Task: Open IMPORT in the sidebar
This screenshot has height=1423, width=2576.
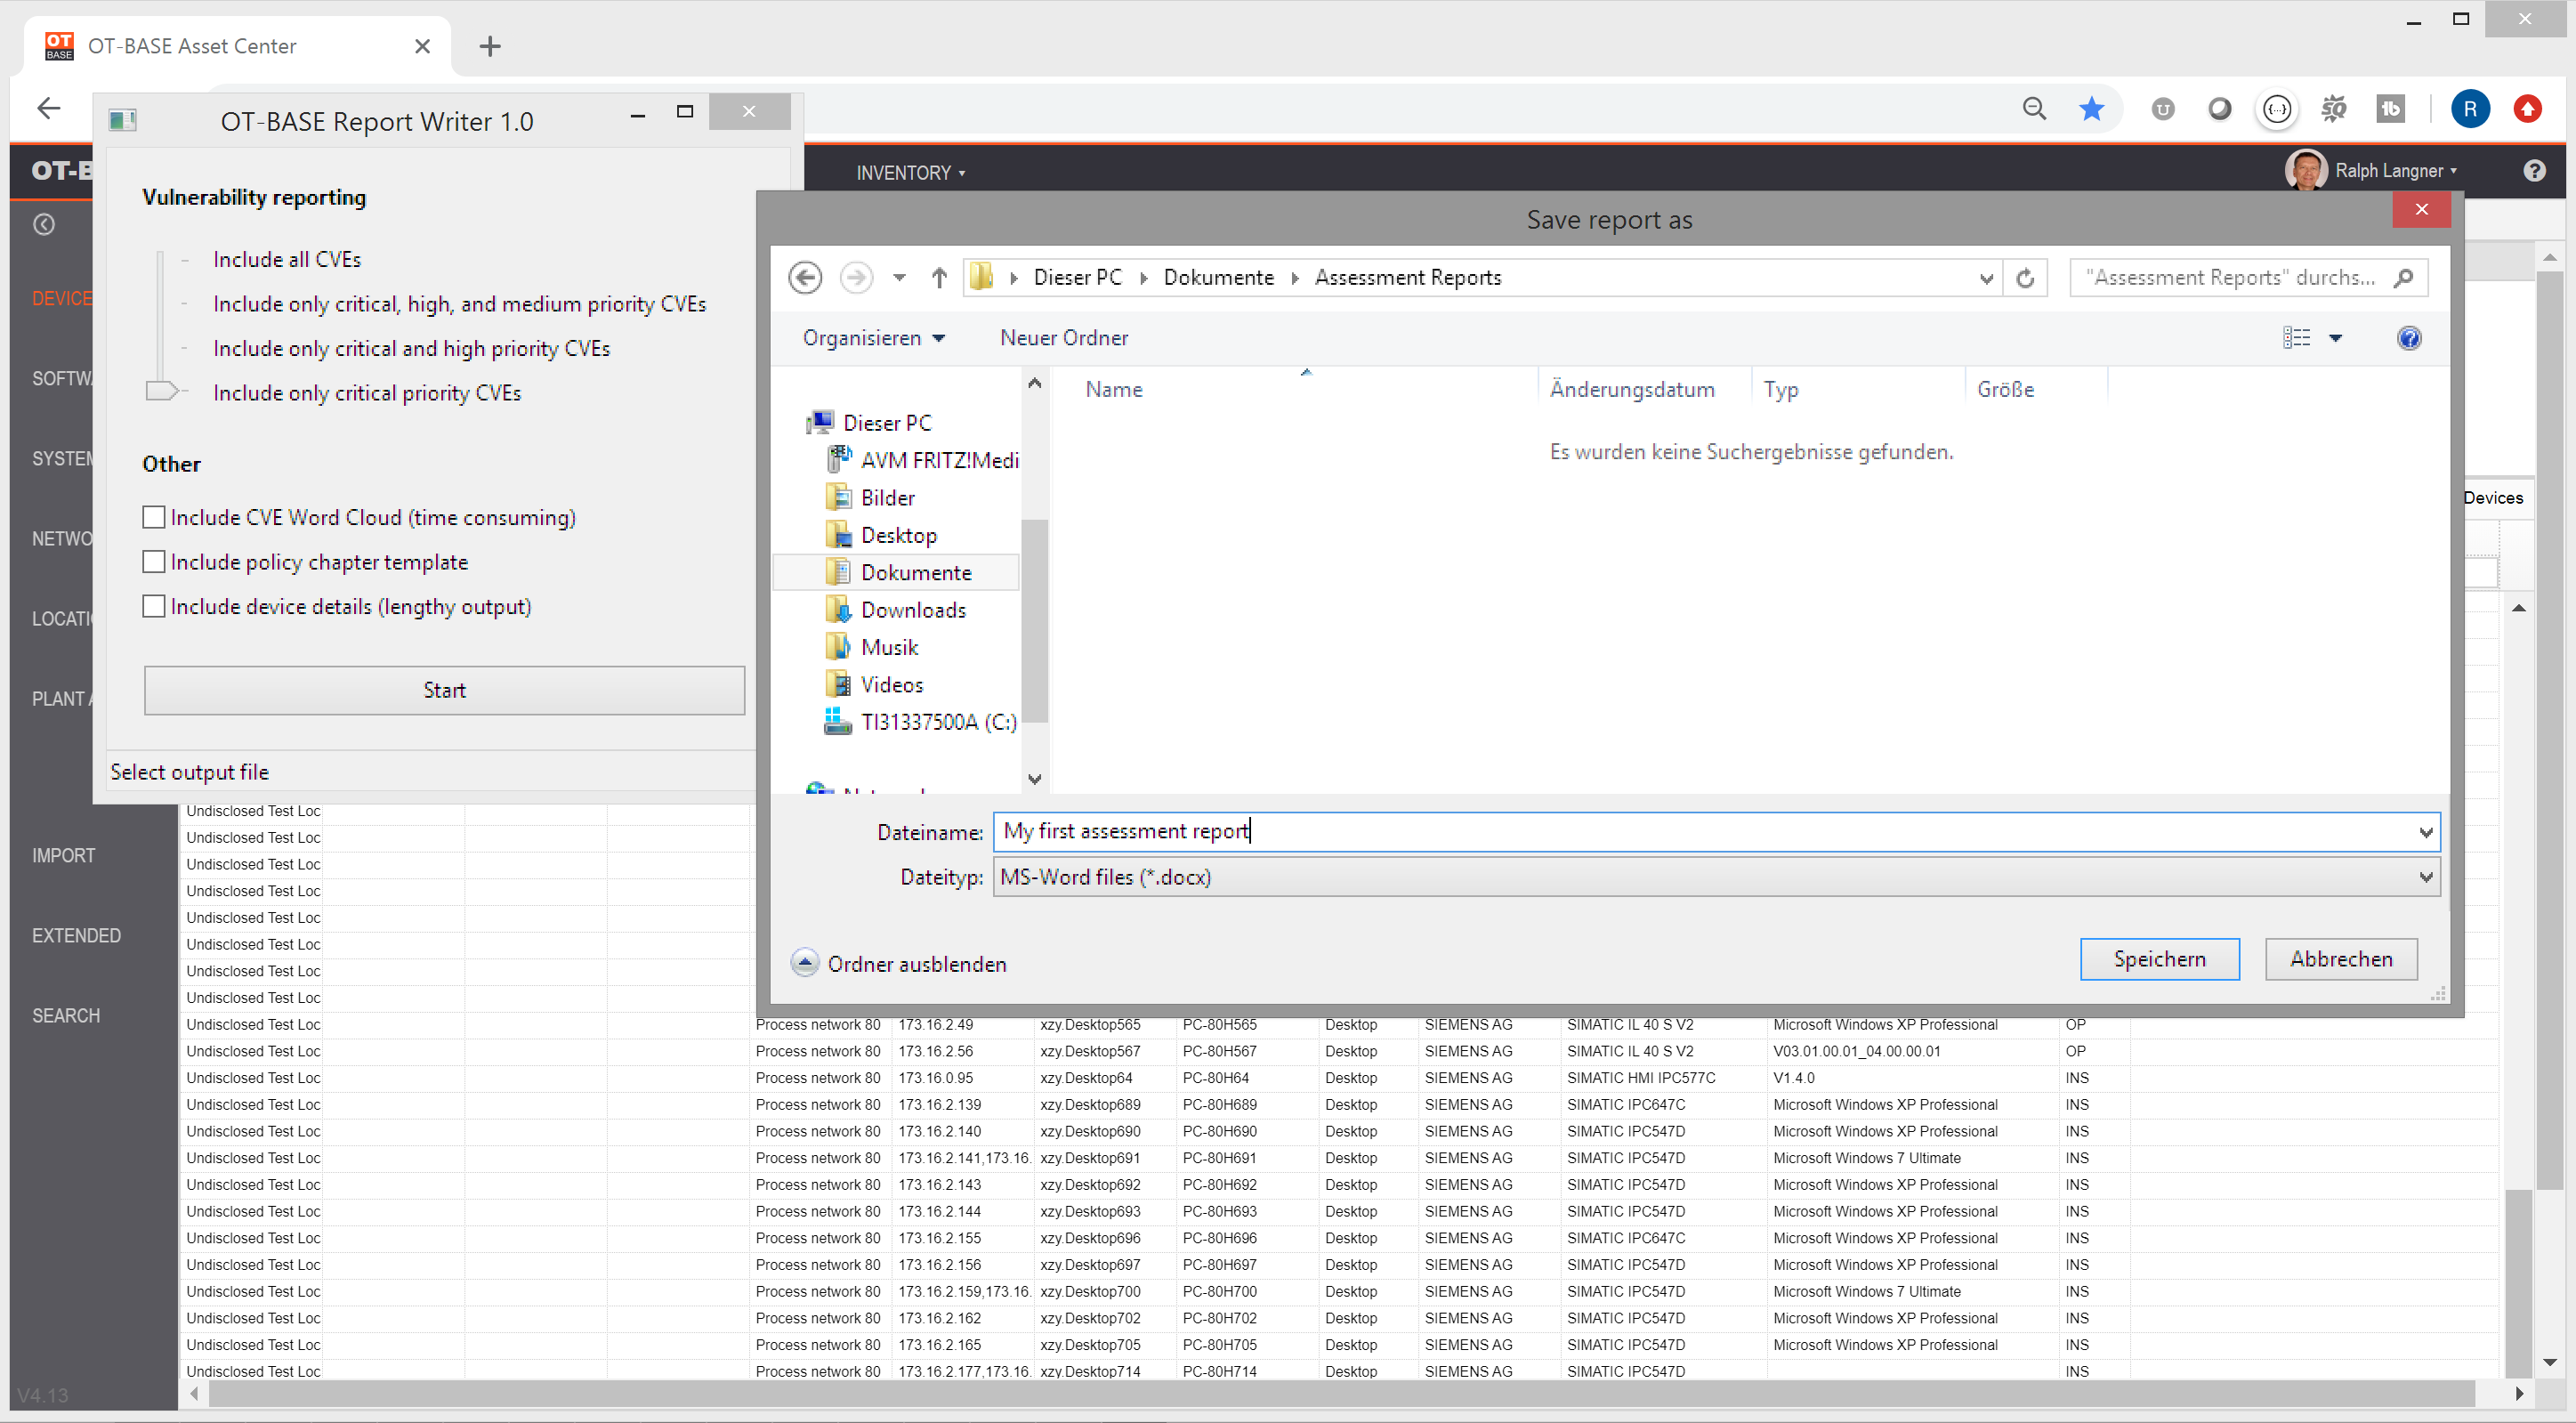Action: tap(63, 855)
